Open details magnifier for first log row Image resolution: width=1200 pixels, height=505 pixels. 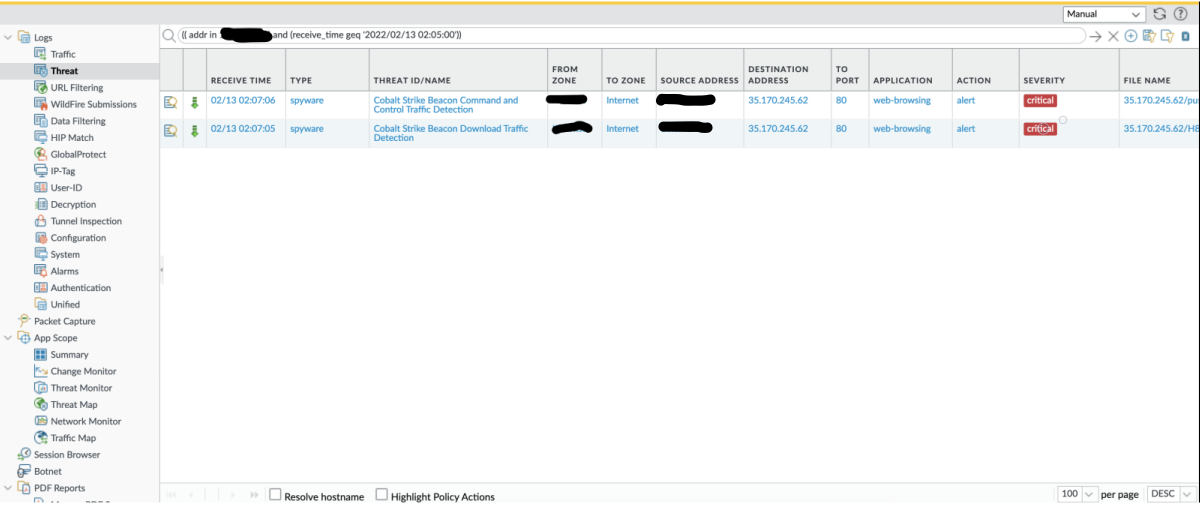point(171,102)
